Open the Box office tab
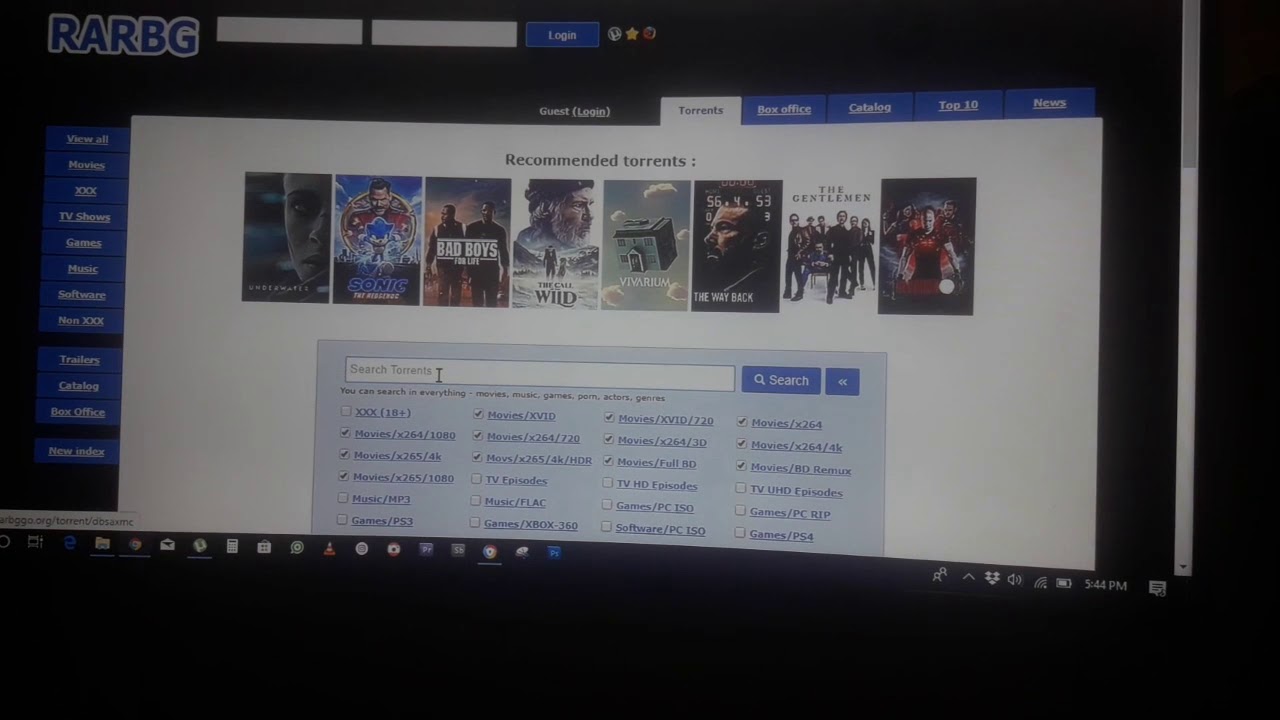This screenshot has height=720, width=1280. click(784, 109)
